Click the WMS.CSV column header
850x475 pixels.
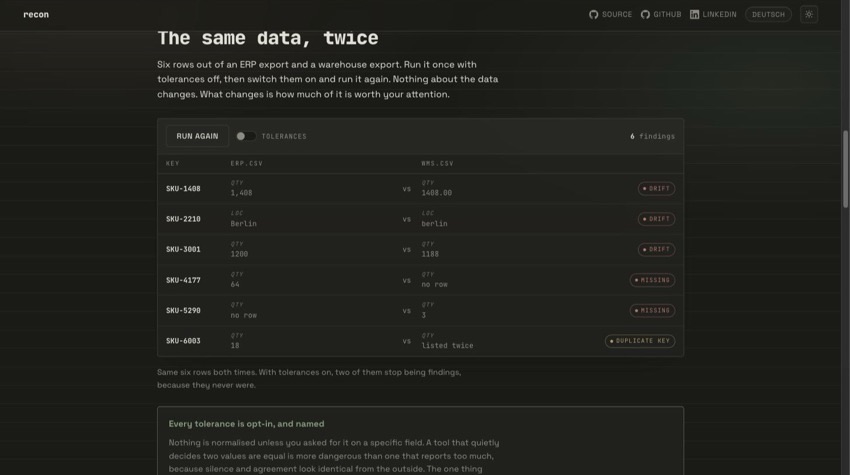point(437,163)
